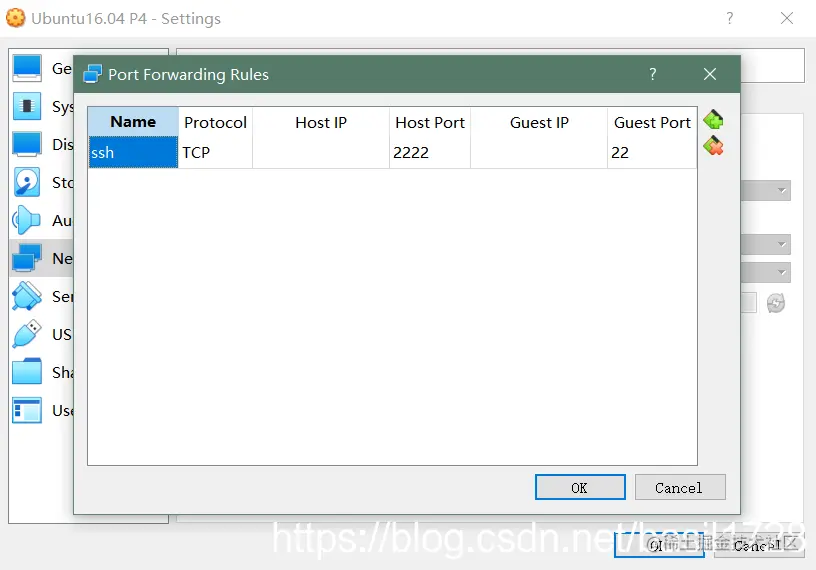This screenshot has width=816, height=570.
Task: Click the Port Forwarding dialog title icon
Action: click(93, 74)
